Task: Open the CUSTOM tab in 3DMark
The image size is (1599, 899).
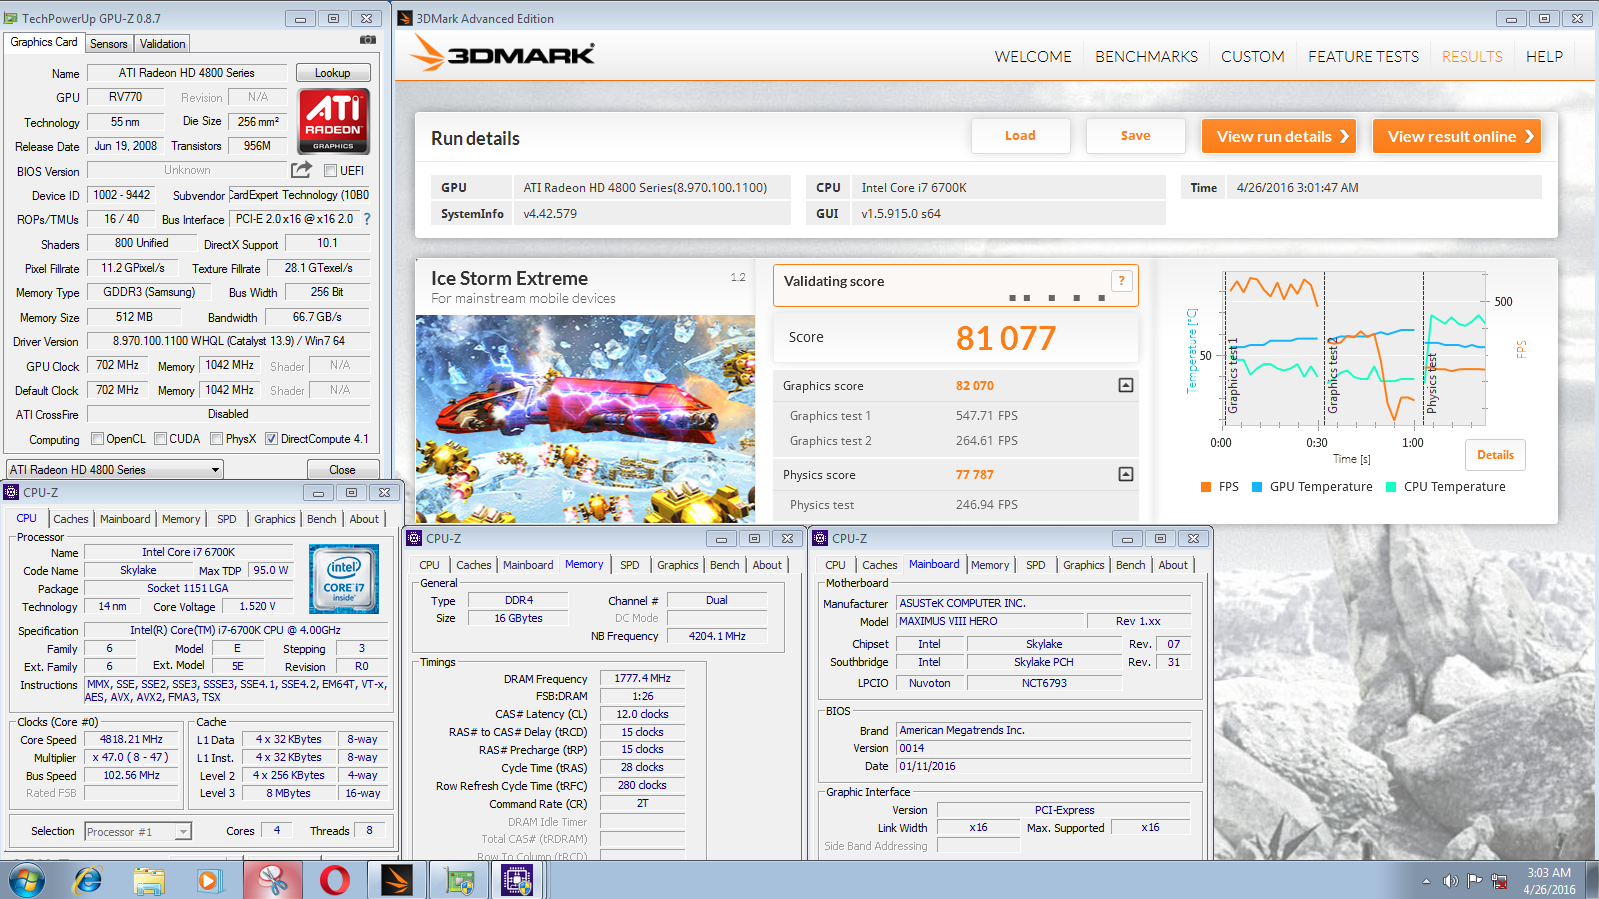Action: (x=1252, y=57)
